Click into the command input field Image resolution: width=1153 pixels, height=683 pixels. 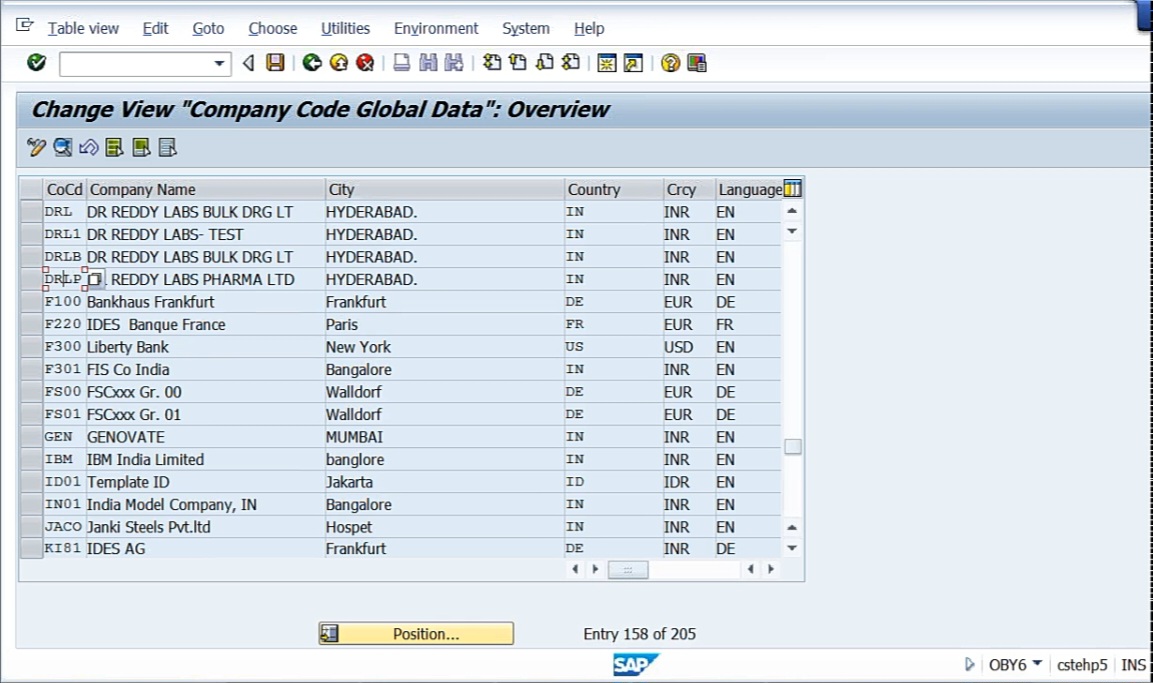tap(136, 64)
